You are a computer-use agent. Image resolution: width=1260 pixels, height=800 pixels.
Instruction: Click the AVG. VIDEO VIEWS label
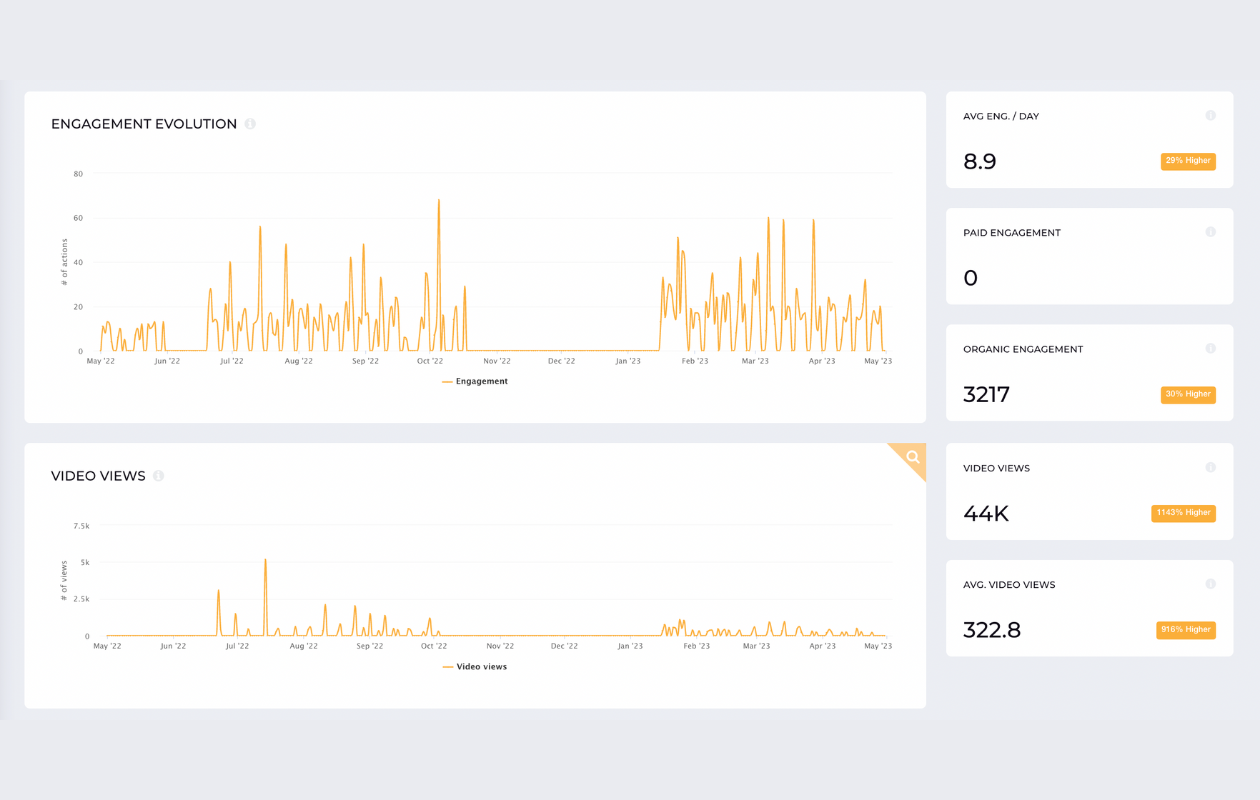[1009, 585]
